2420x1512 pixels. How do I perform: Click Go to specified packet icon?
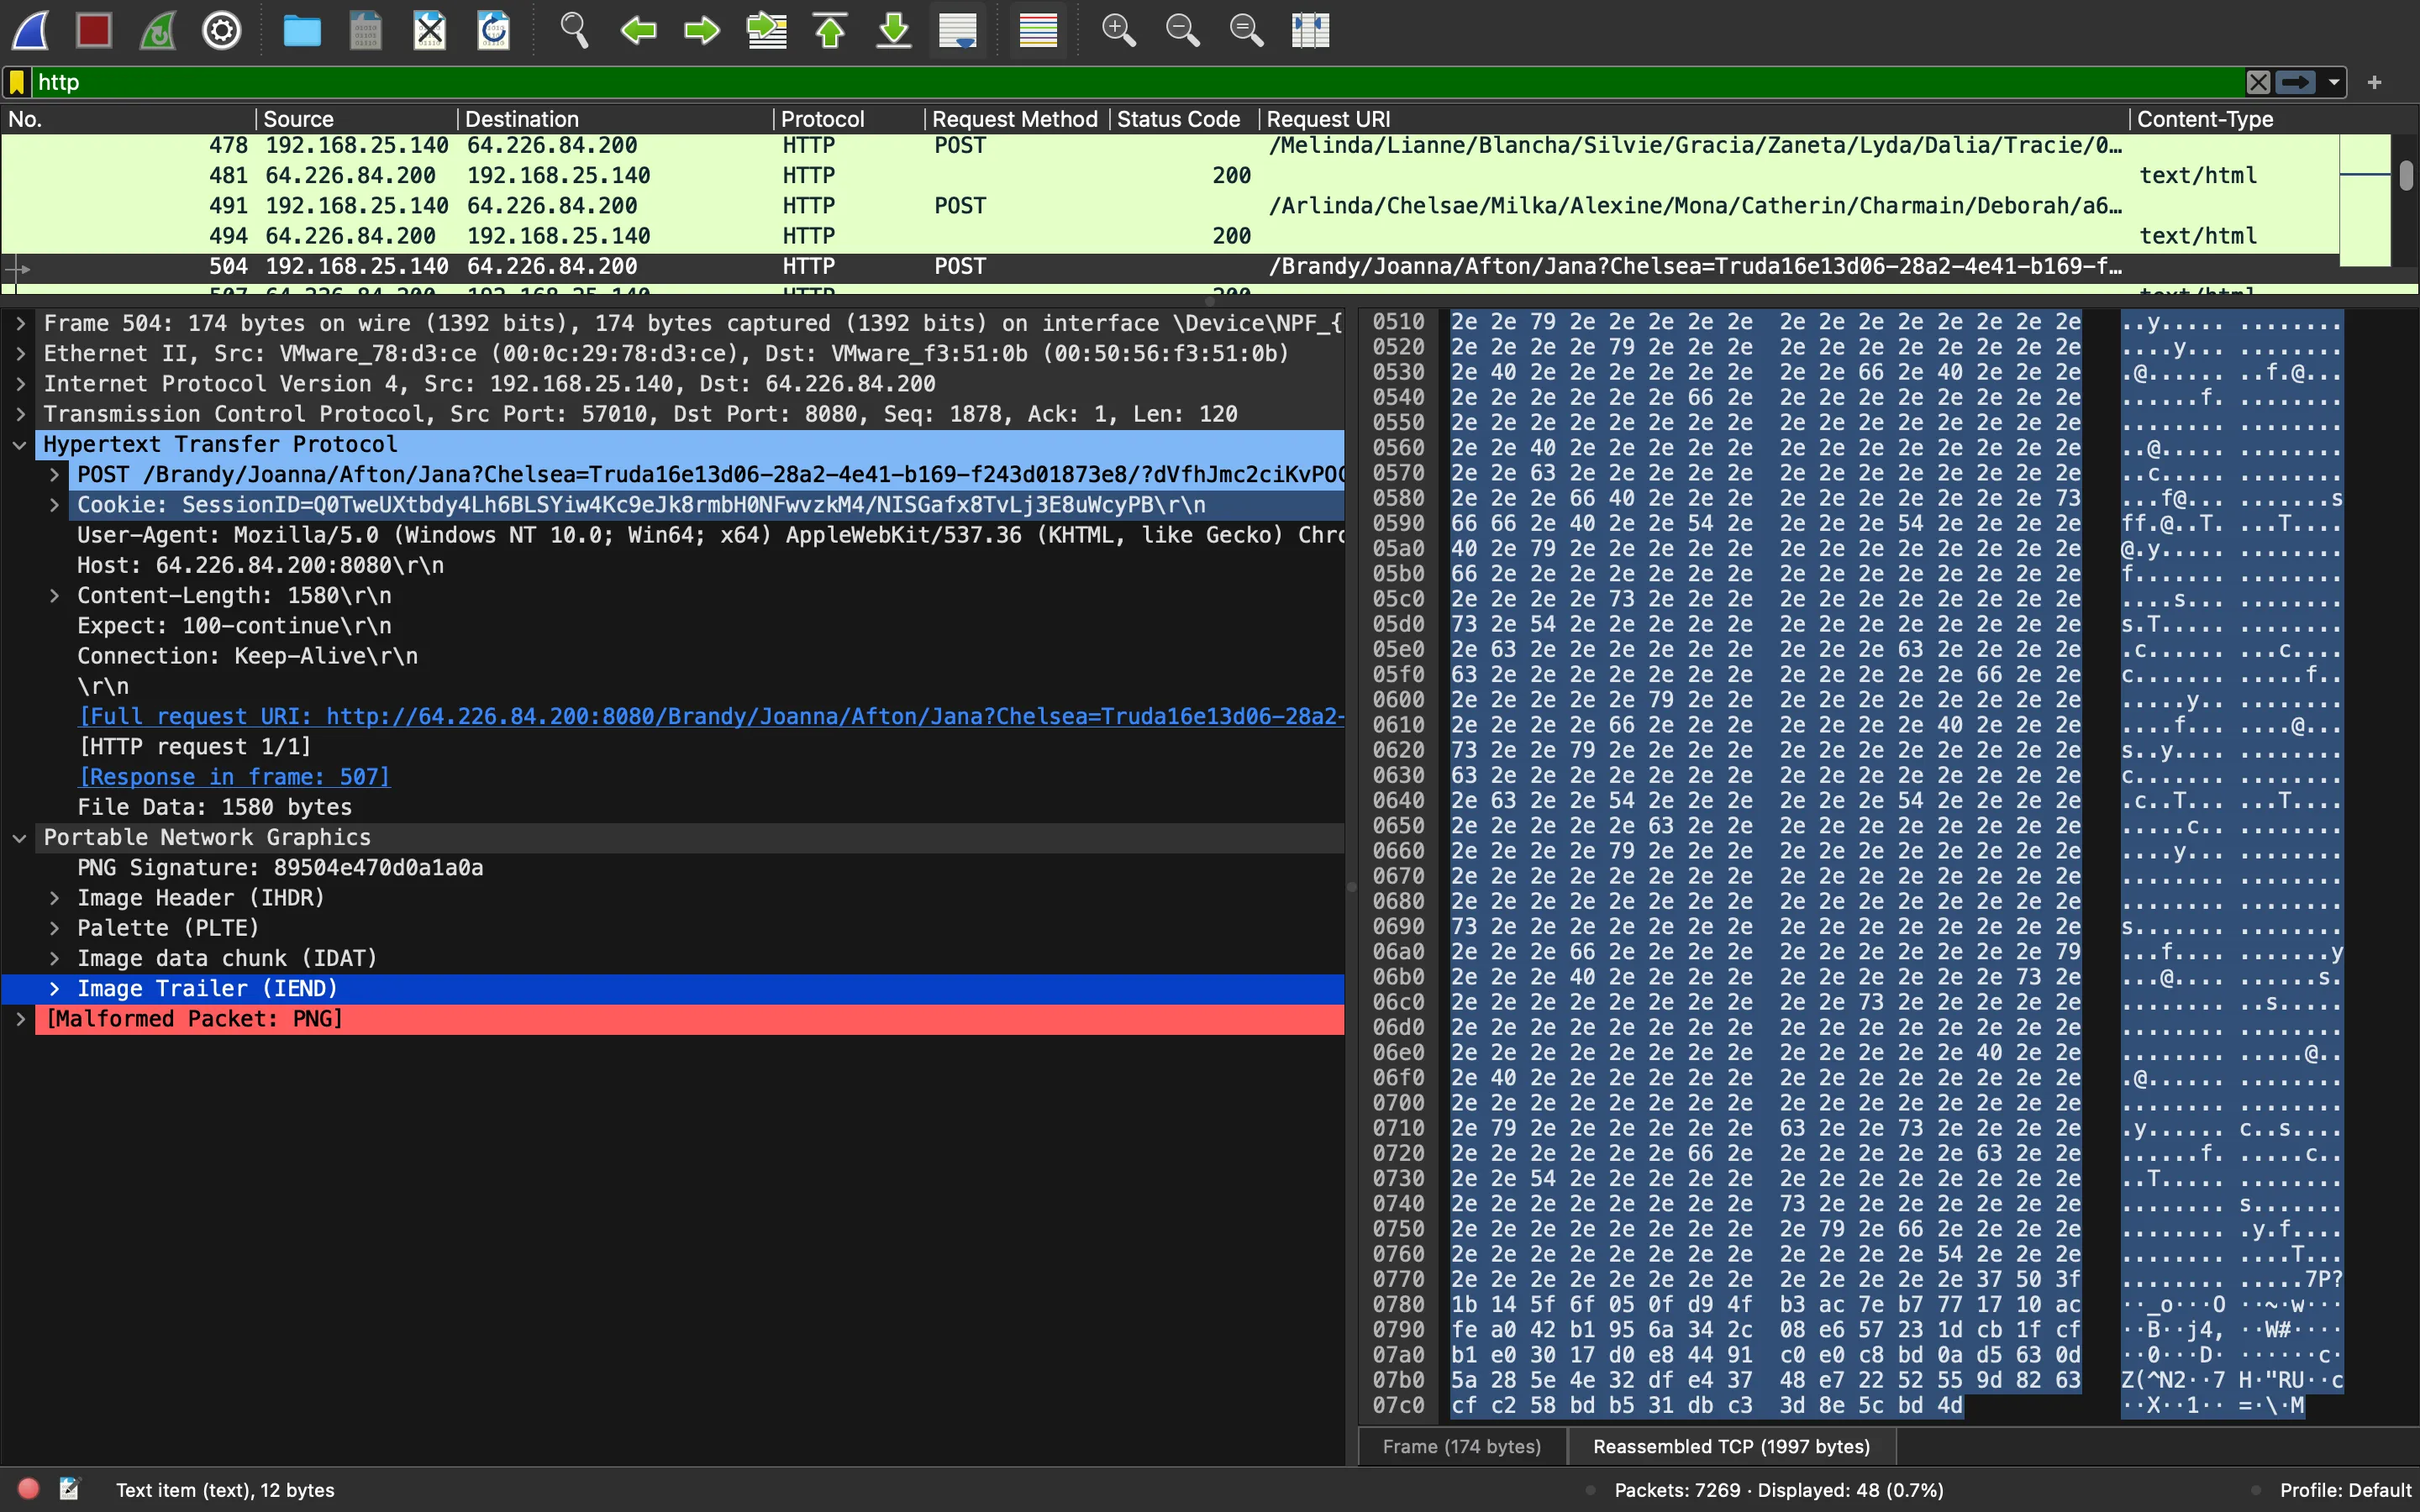click(766, 30)
